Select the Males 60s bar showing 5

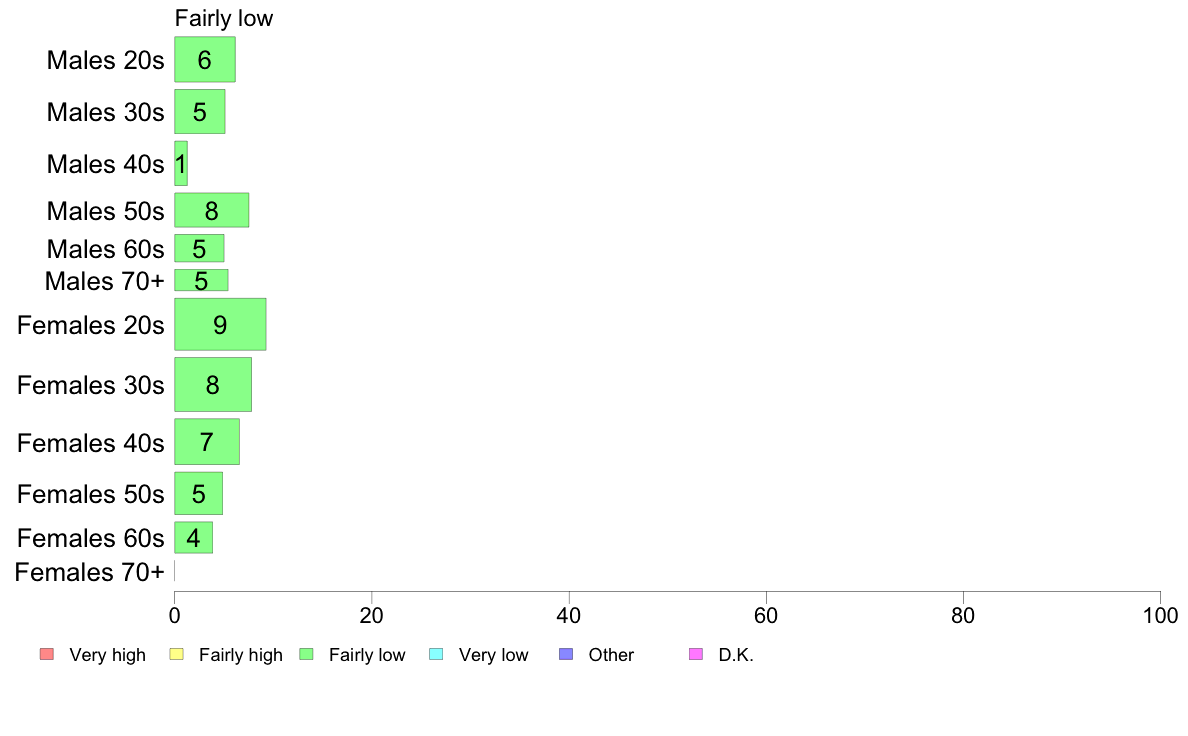point(199,248)
